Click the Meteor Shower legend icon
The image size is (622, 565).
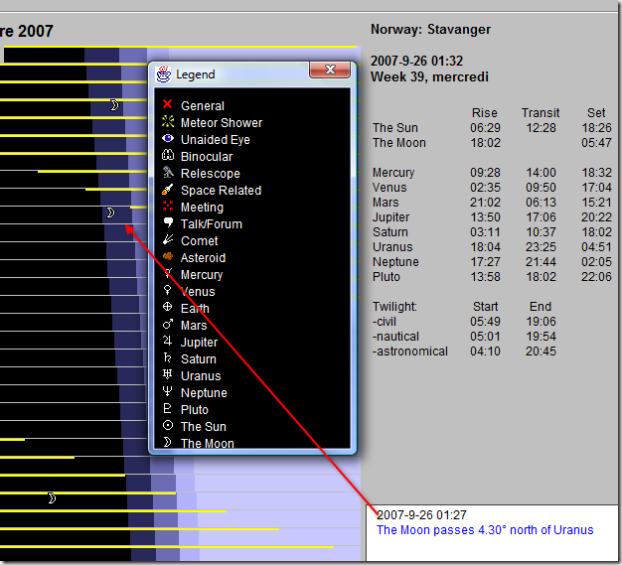167,122
